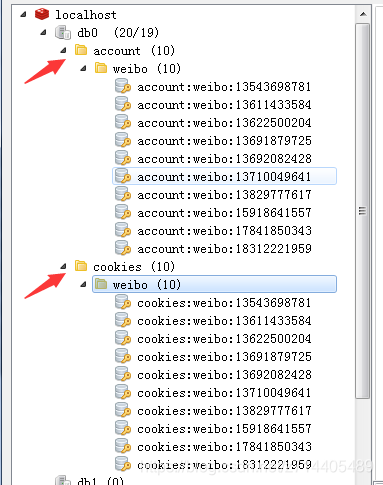Screen dimensions: 383x485
Task: Open key cookies:weibo:13691879725
Action: pos(224,357)
